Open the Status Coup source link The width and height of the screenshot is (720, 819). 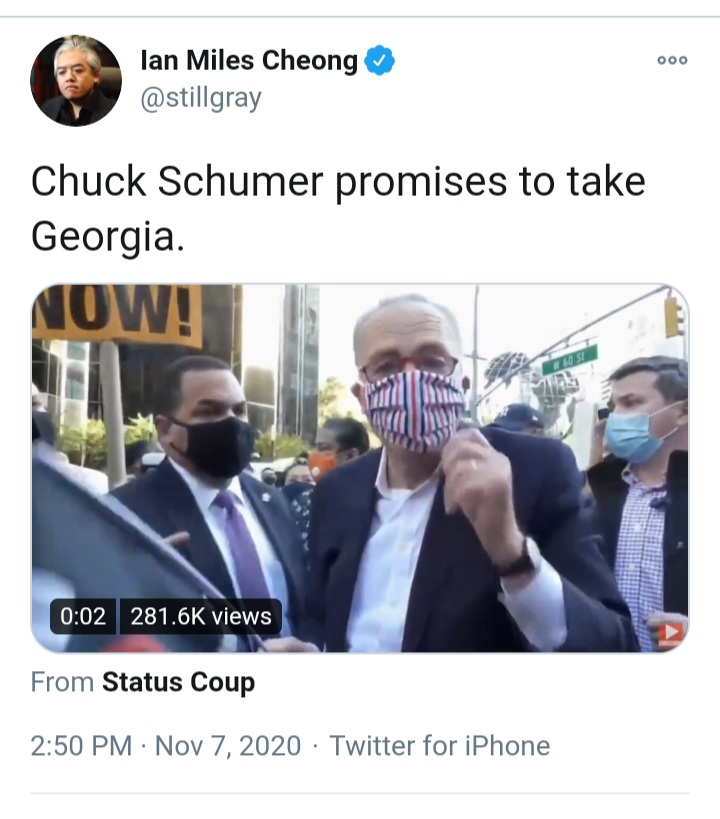(178, 682)
